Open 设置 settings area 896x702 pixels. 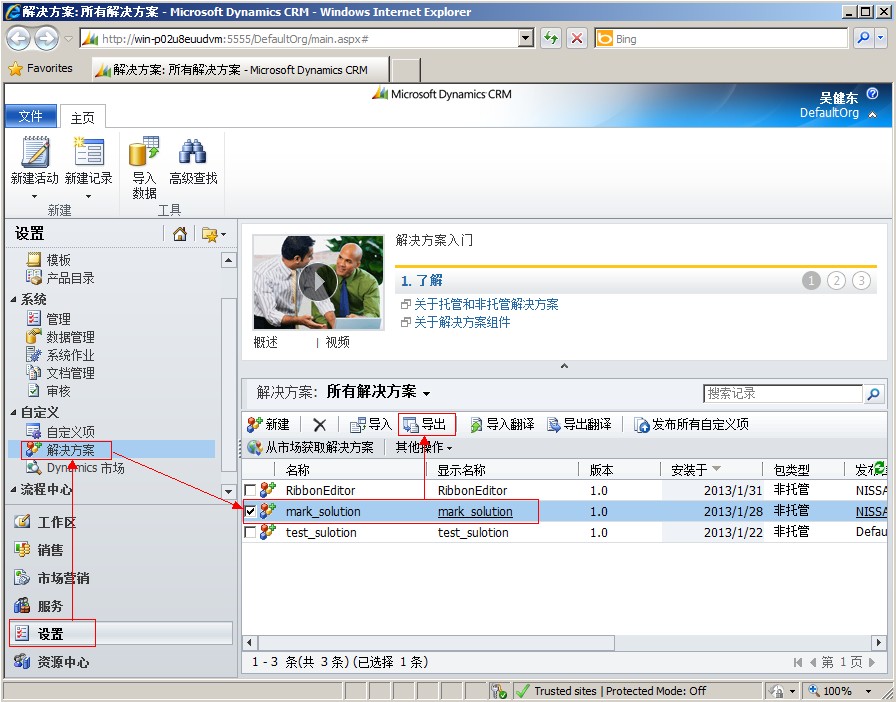coord(121,633)
